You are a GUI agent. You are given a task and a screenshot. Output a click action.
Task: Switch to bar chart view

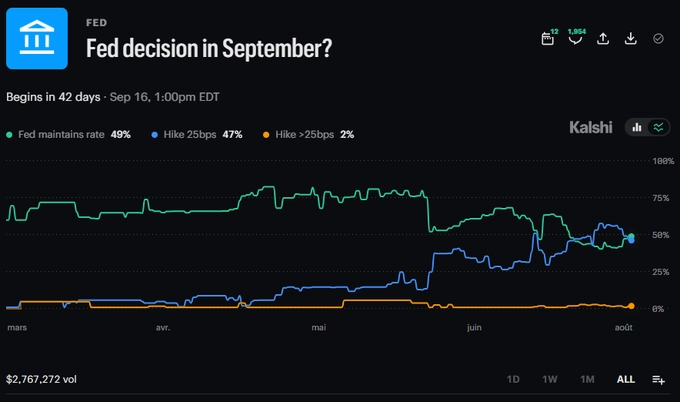(x=637, y=127)
